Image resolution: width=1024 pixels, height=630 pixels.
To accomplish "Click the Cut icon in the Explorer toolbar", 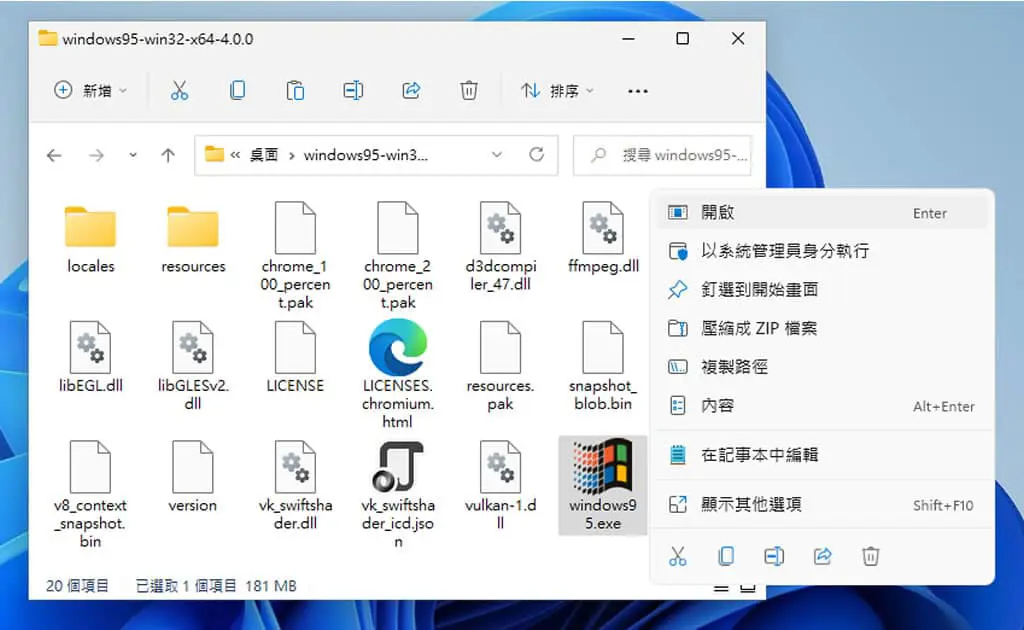I will tap(179, 90).
